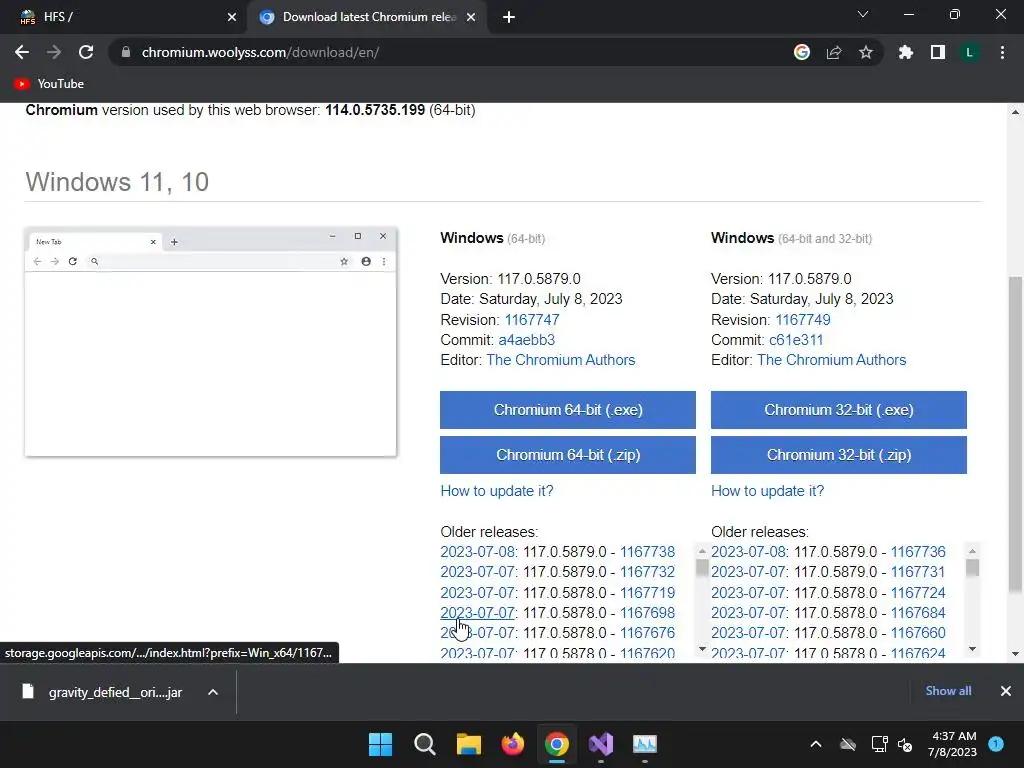Toggle the browser side panel
The image size is (1024, 768).
(938, 52)
